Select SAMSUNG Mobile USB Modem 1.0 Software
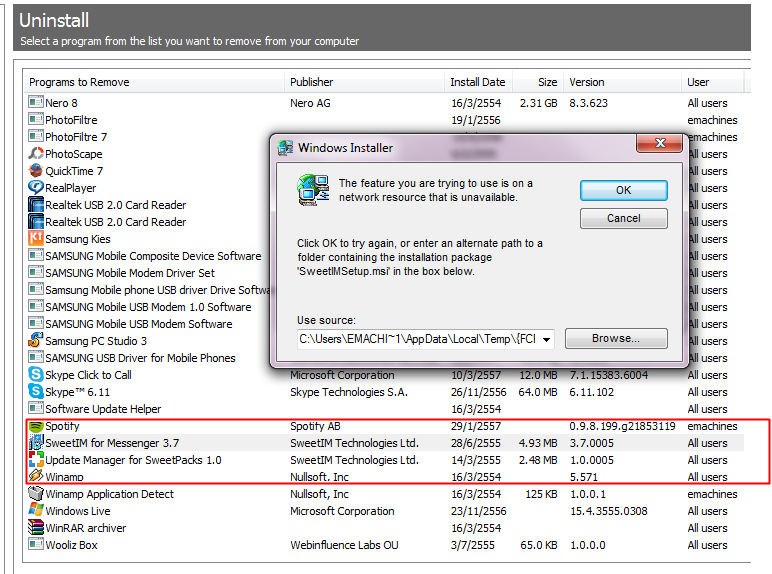The width and height of the screenshot is (772, 574). (x=148, y=307)
